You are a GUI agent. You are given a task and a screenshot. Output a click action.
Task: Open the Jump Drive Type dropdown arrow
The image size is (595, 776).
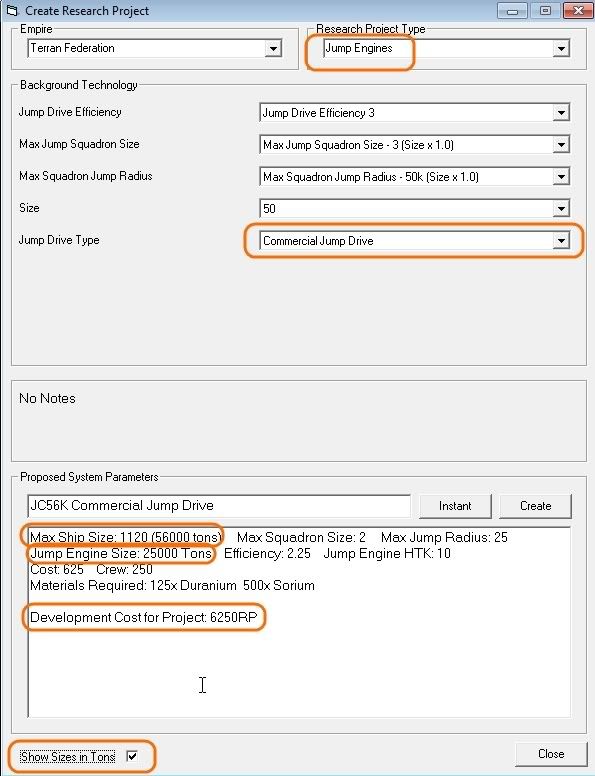(561, 241)
